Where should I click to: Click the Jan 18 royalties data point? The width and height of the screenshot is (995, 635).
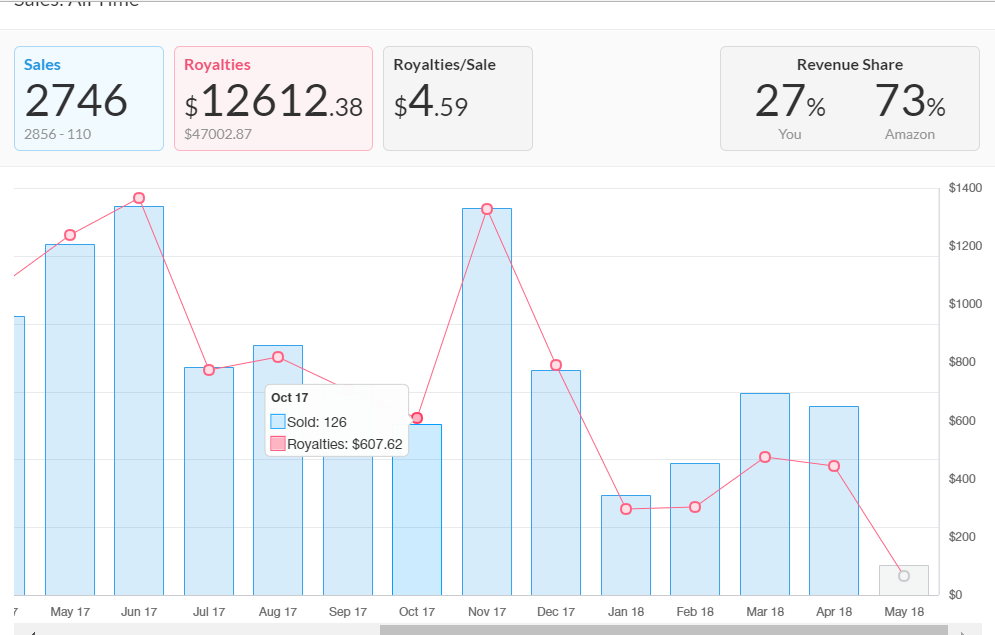click(626, 509)
